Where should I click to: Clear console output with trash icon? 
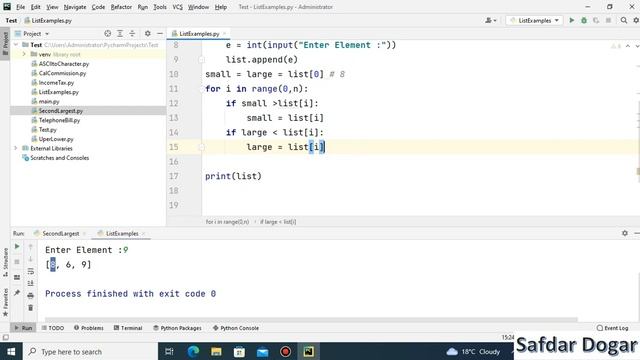coord(31,308)
